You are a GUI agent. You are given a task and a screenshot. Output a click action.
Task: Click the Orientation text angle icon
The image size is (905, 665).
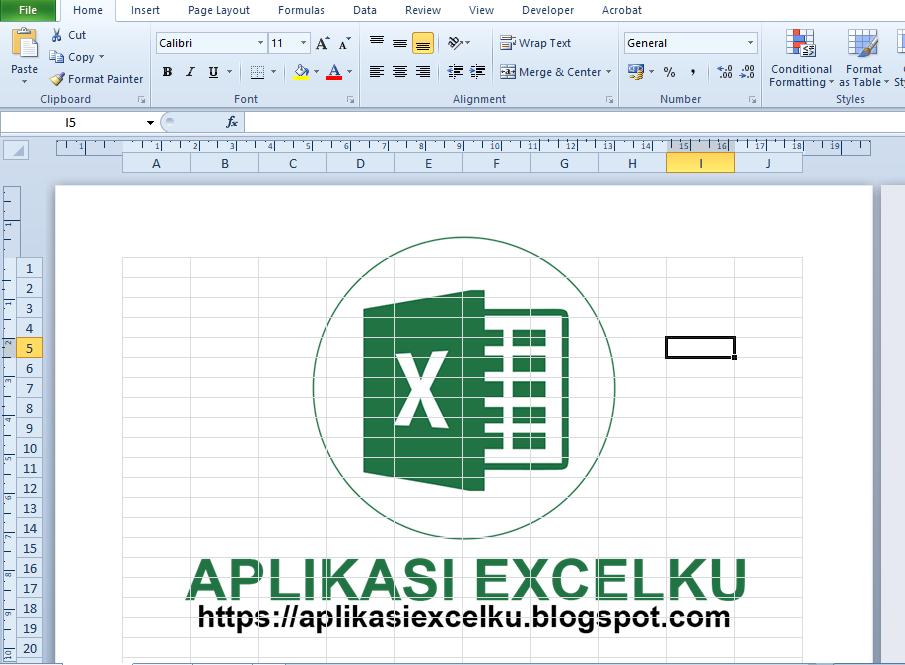coord(455,43)
